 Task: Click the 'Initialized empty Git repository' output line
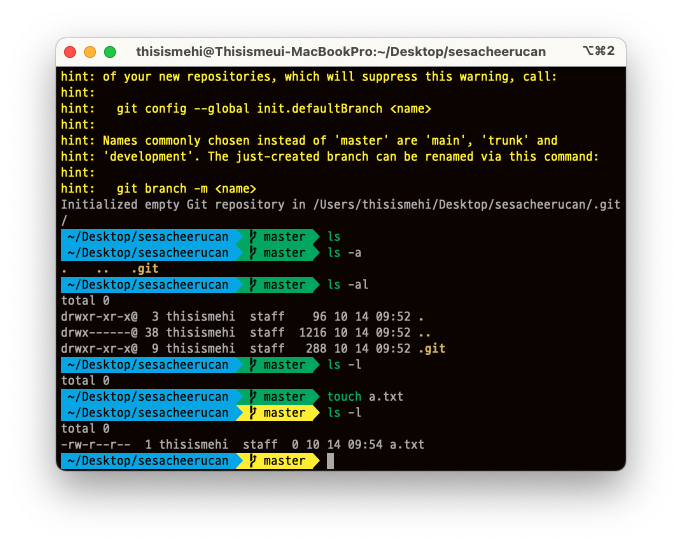click(341, 205)
